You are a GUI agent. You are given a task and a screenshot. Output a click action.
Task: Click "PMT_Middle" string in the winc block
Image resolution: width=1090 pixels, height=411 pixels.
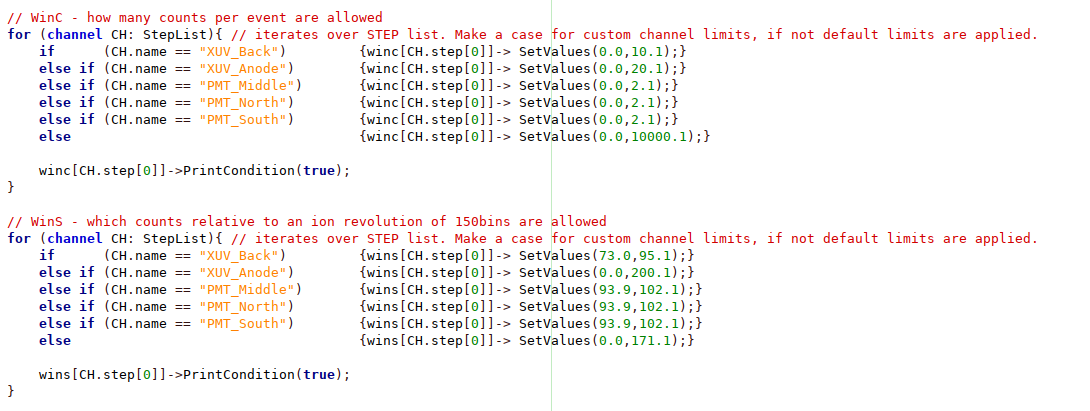pos(250,85)
